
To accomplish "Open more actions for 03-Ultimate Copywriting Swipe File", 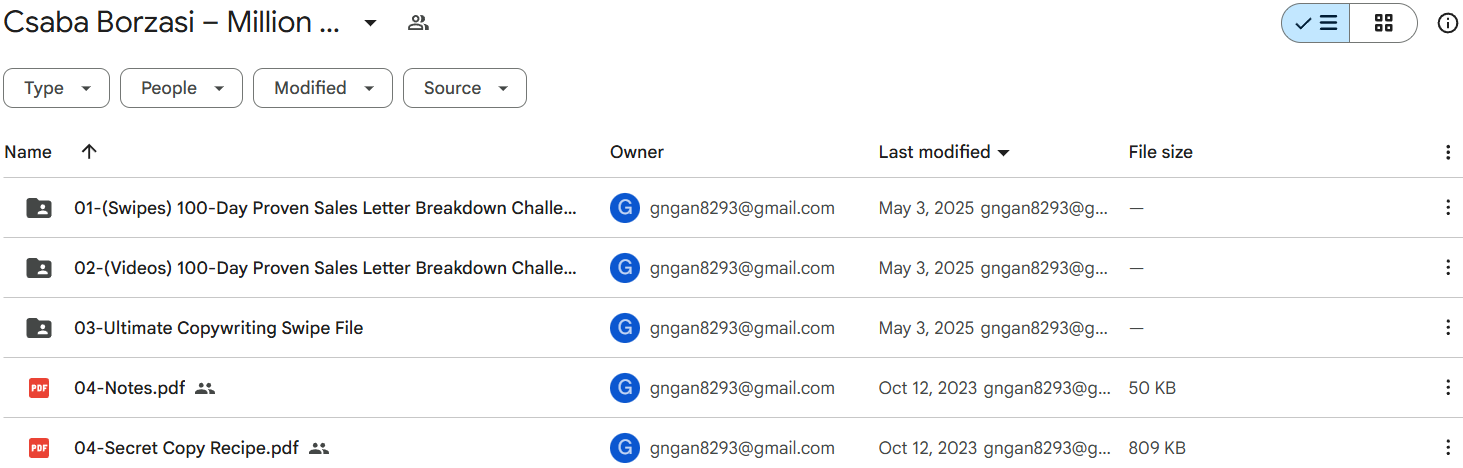I will point(1447,328).
